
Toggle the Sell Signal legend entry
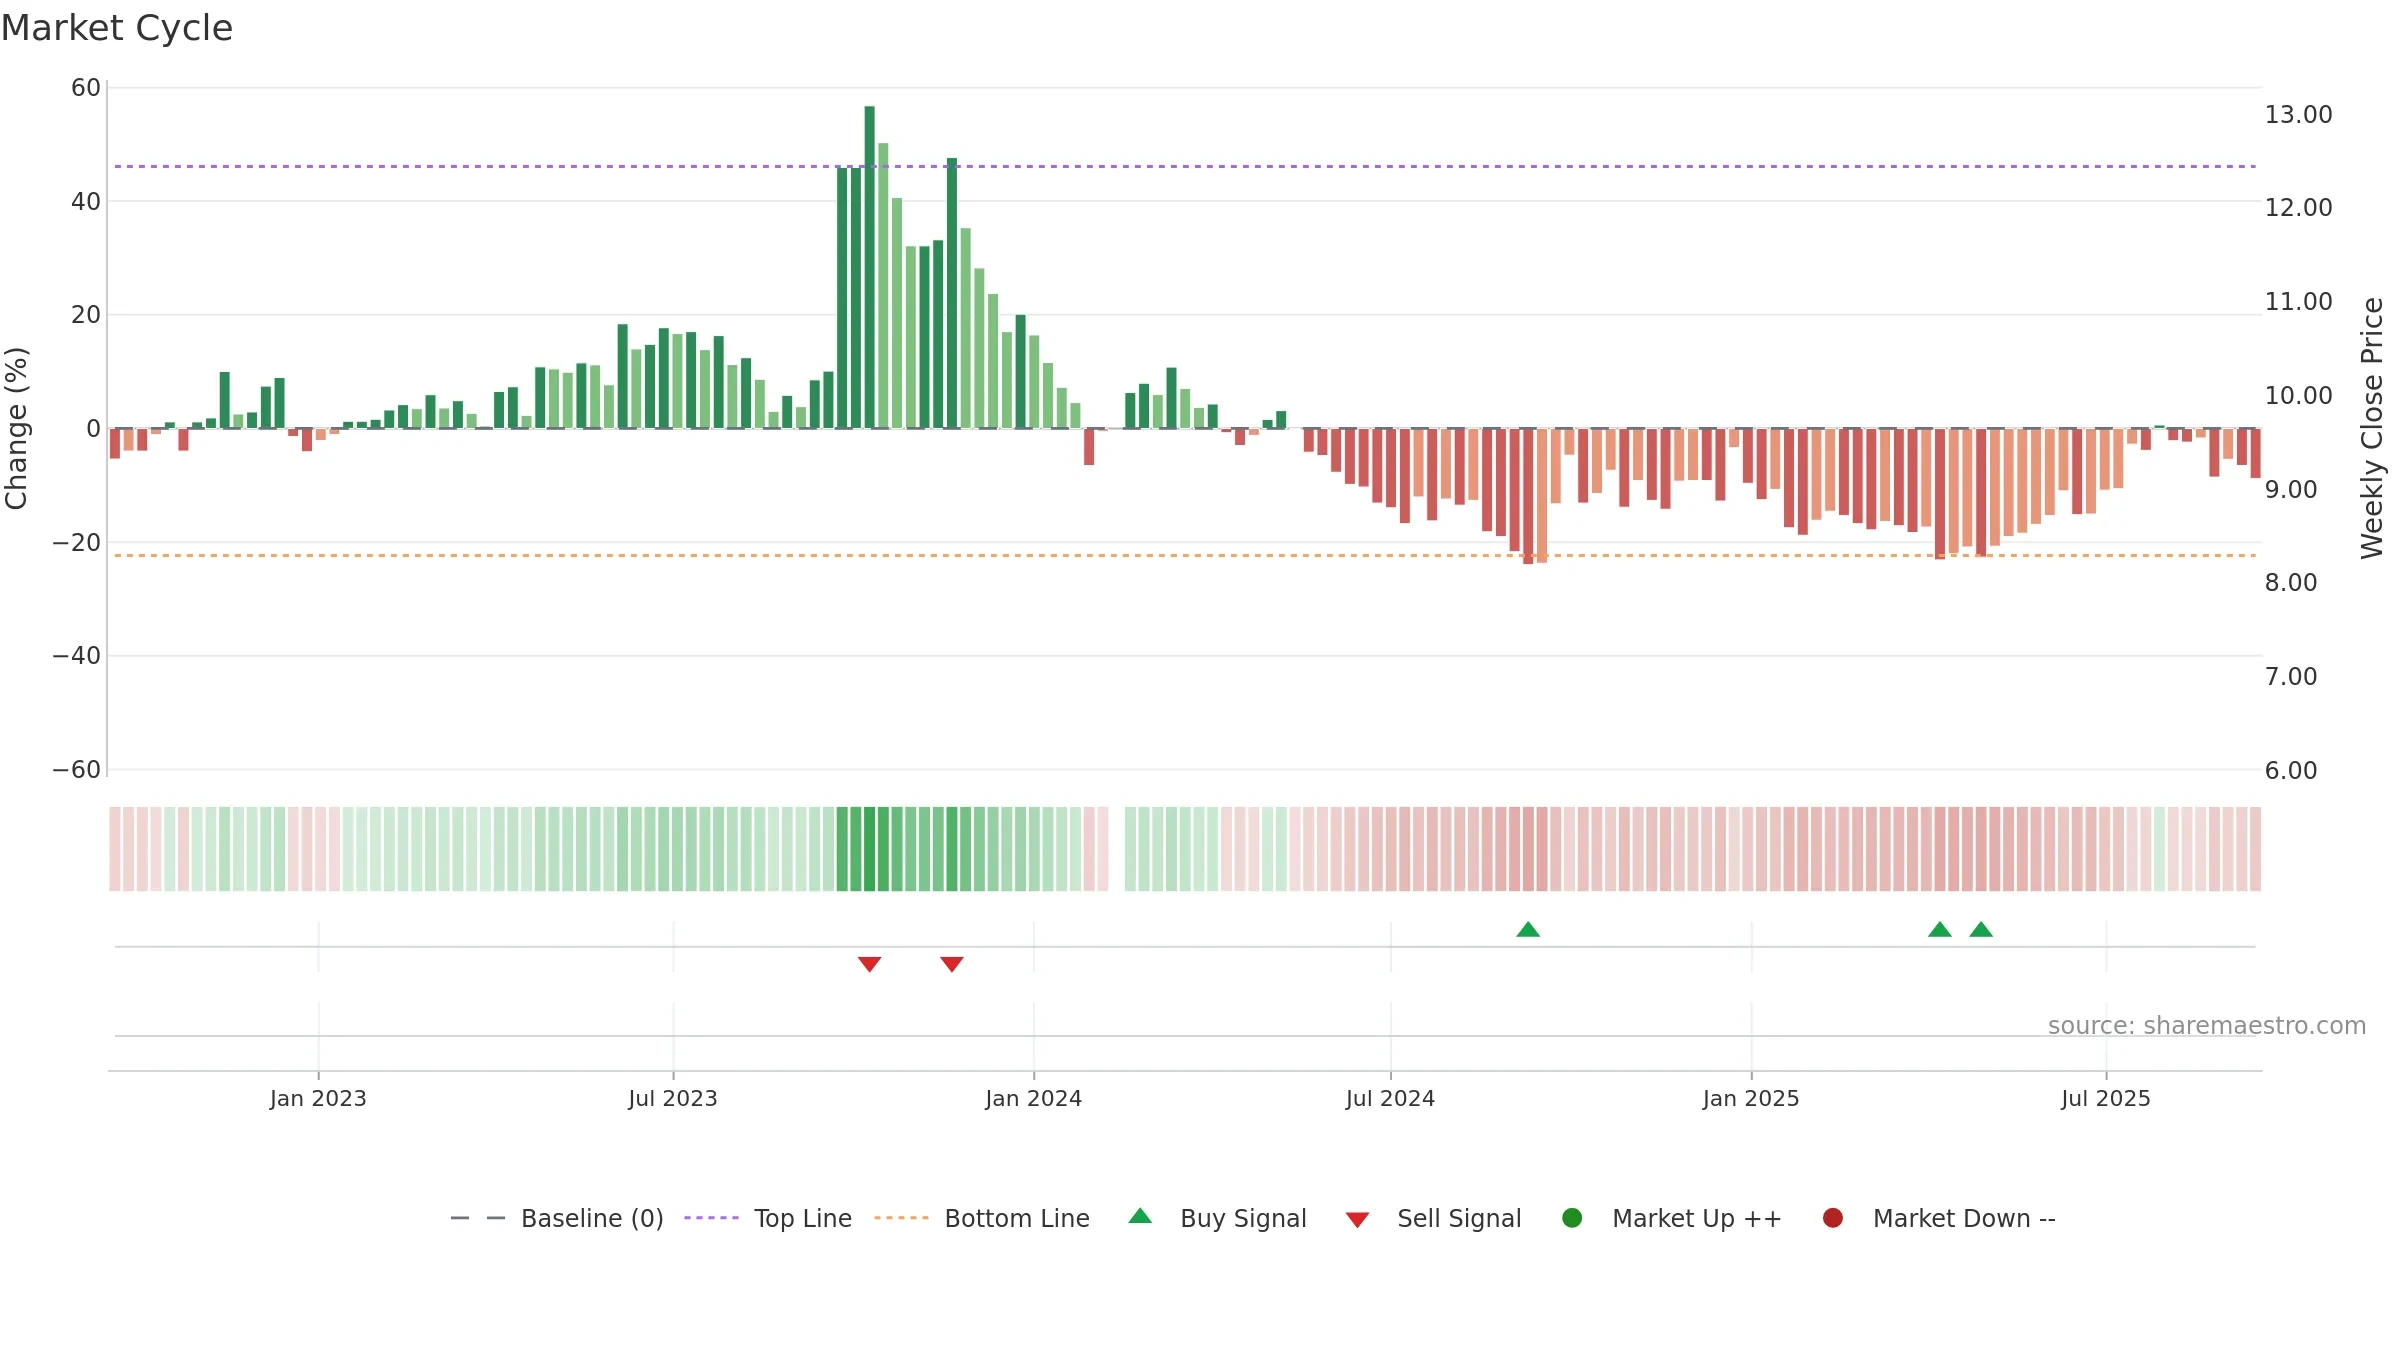1433,1218
